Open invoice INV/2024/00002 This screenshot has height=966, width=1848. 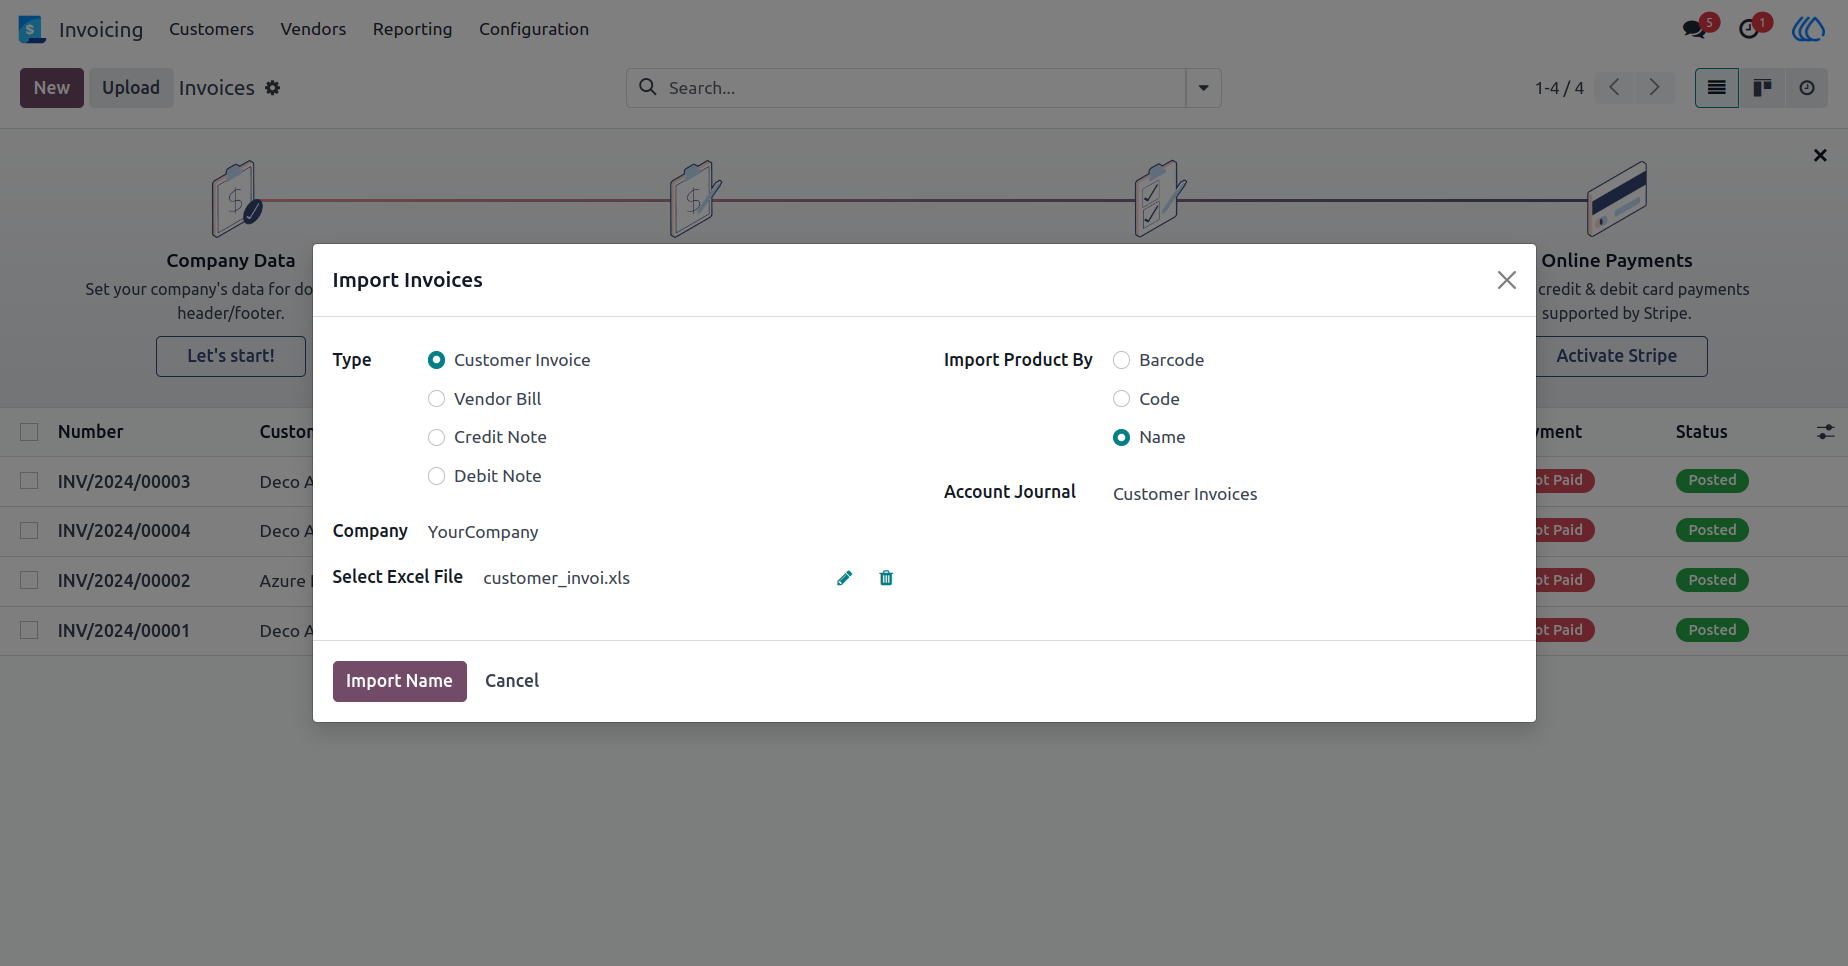[x=124, y=581]
